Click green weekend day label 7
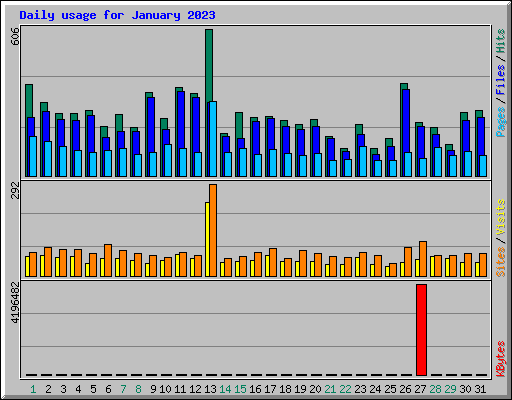This screenshot has height=400, width=512. (x=123, y=389)
